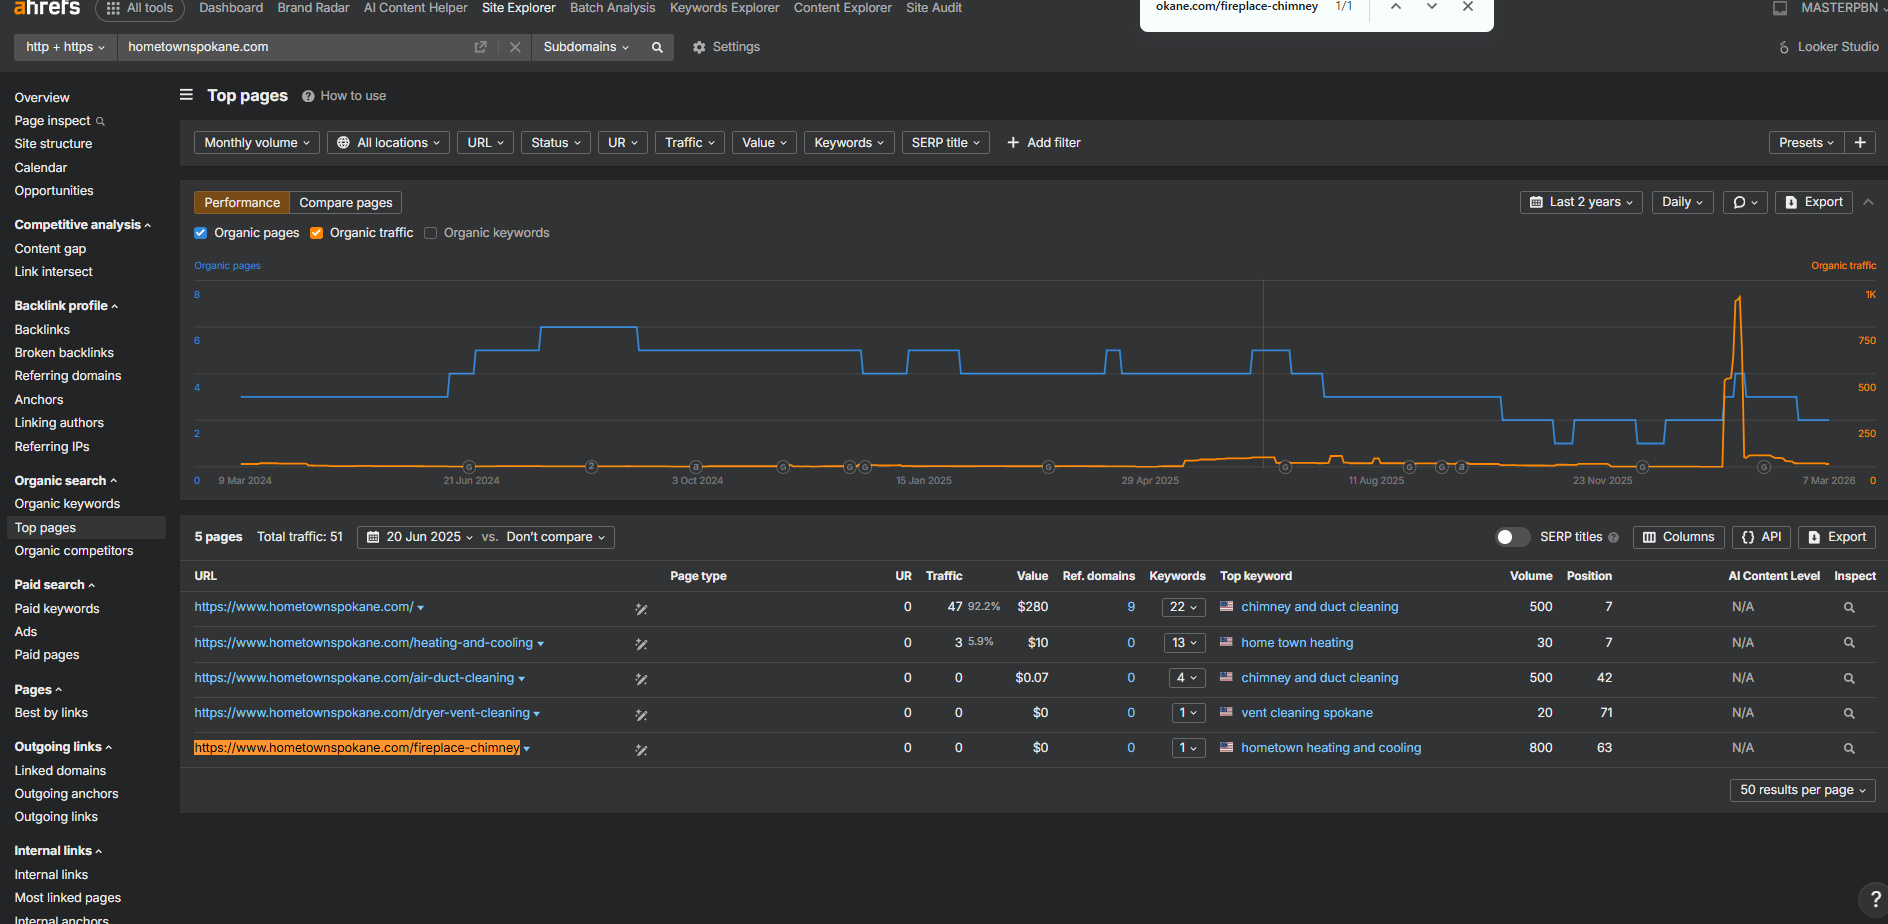
Task: Inspect the dryer-vent-cleaning page row
Action: click(1849, 713)
